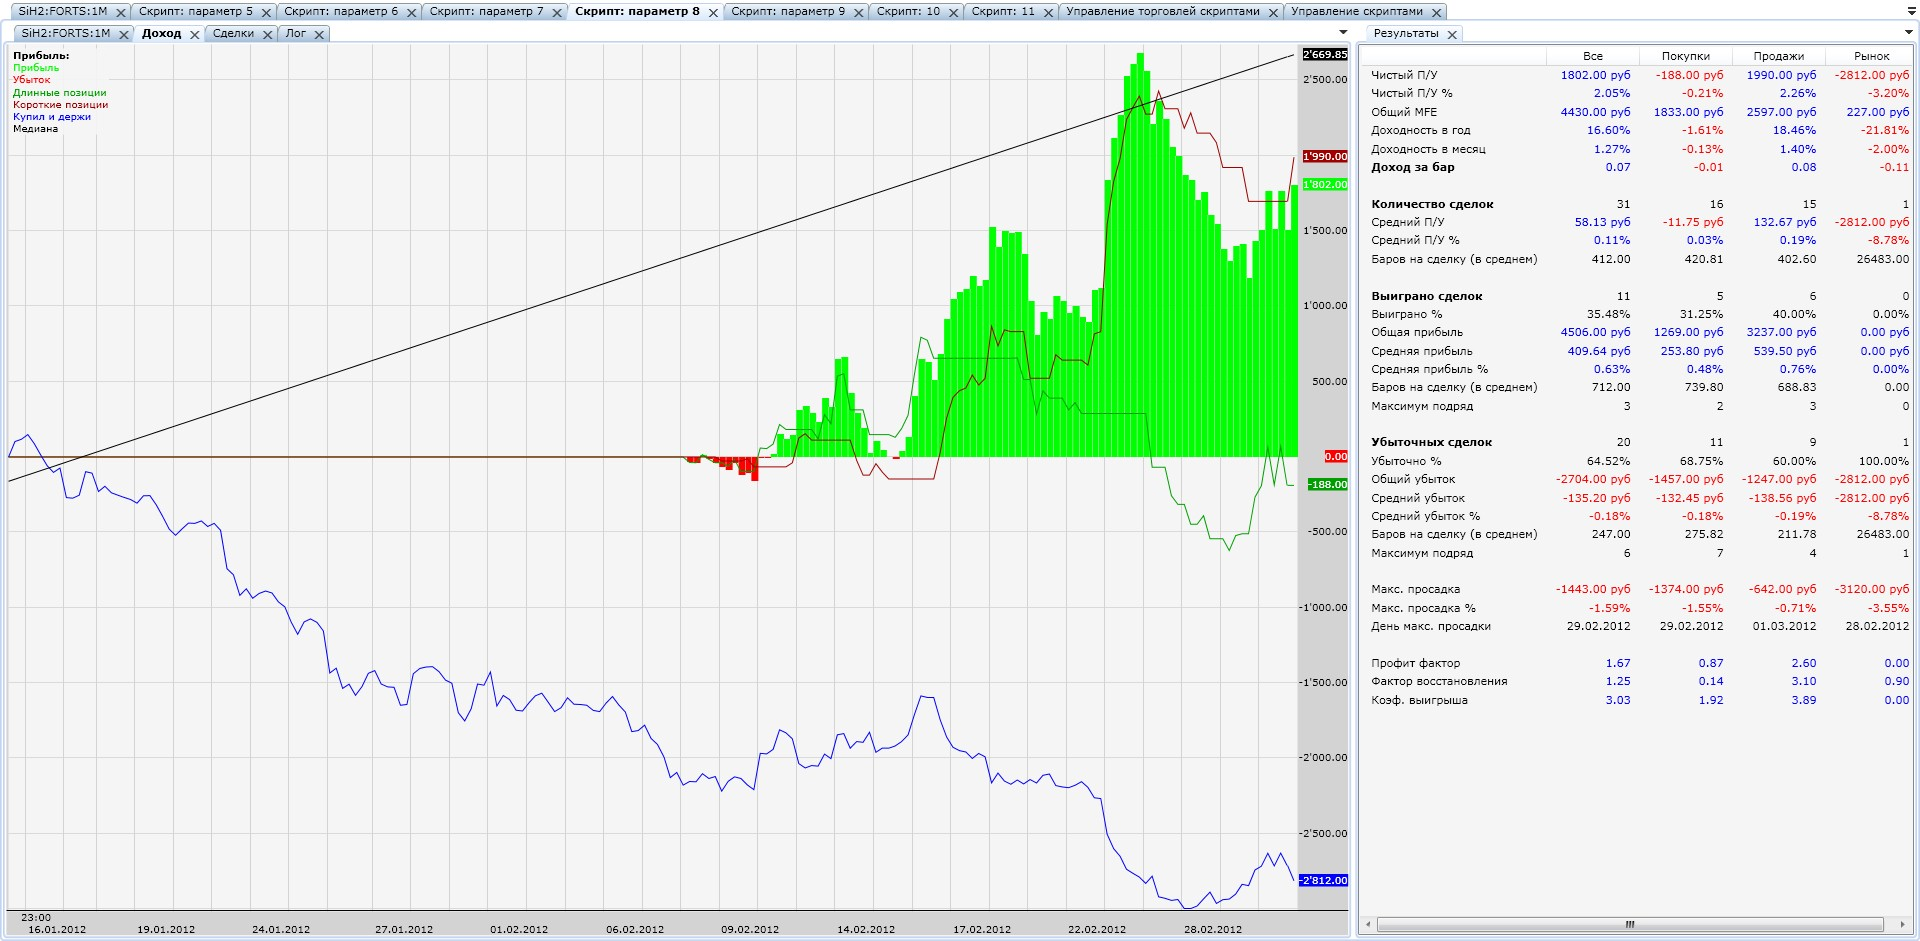
Task: Click the Купил и держи legend entry
Action: click(x=52, y=117)
